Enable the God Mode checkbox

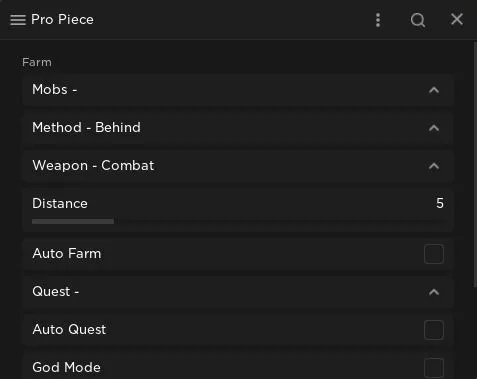click(x=434, y=368)
